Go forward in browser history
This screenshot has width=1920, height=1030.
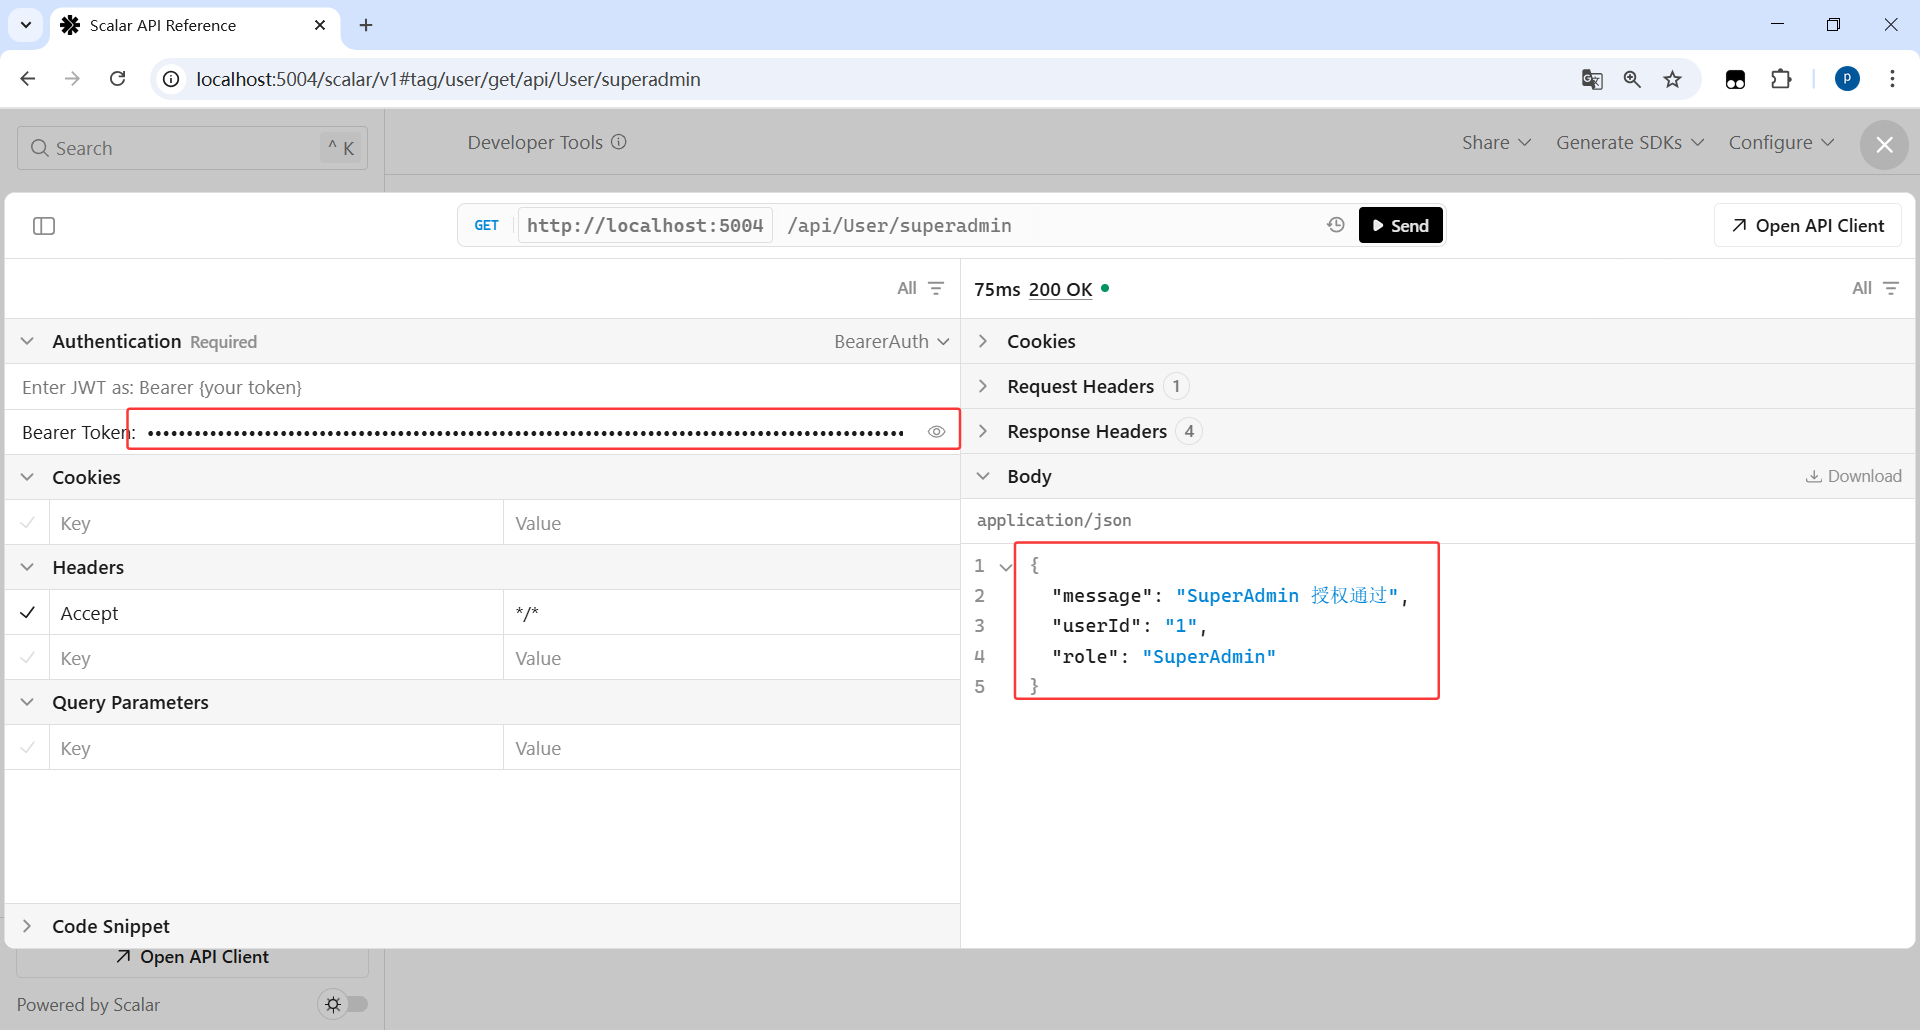coord(72,79)
